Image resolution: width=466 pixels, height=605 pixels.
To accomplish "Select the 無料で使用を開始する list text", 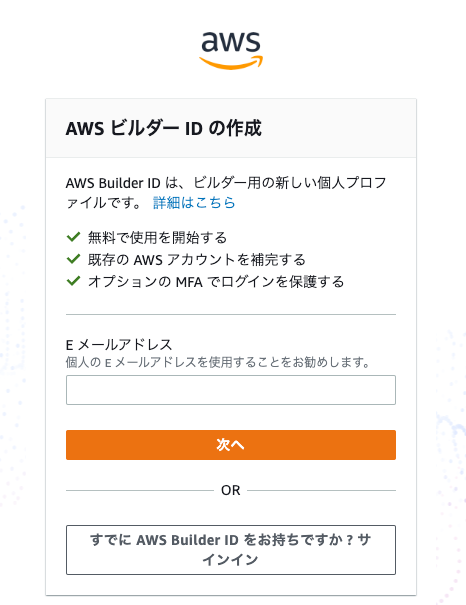I will coord(157,237).
